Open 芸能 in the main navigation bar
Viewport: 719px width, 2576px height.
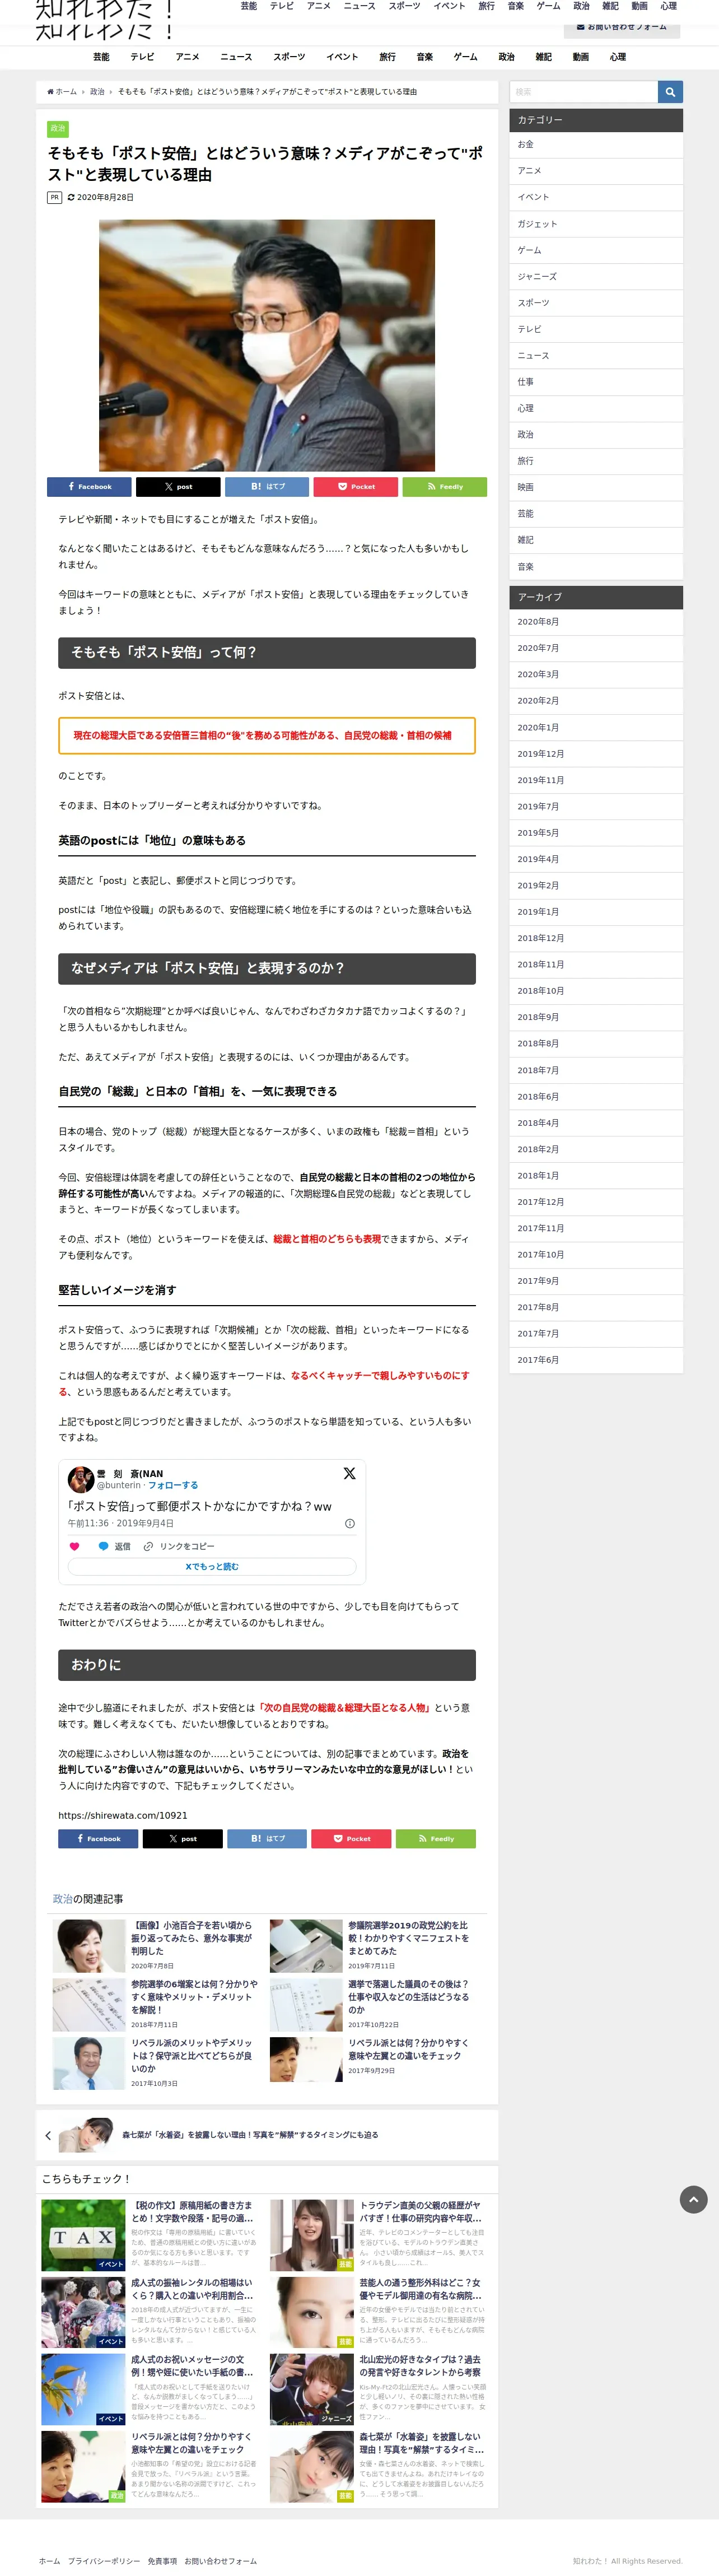click(102, 57)
